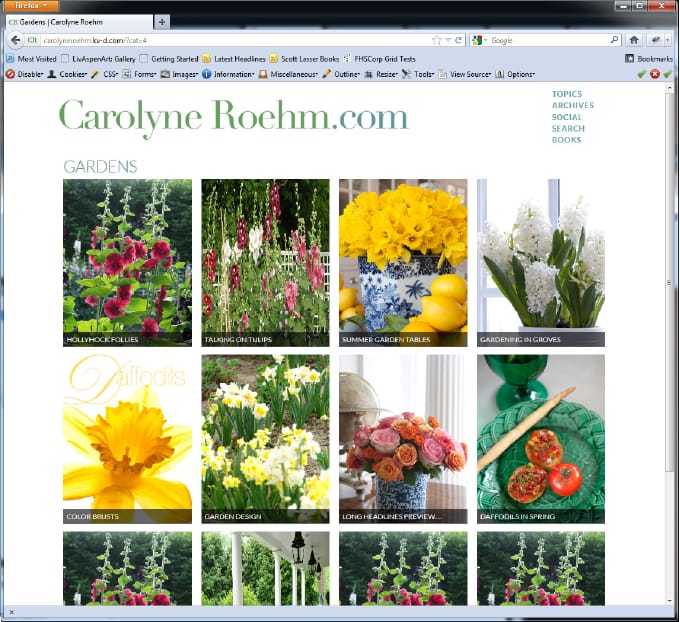Open the TOPICS site navigation link

click(x=567, y=94)
